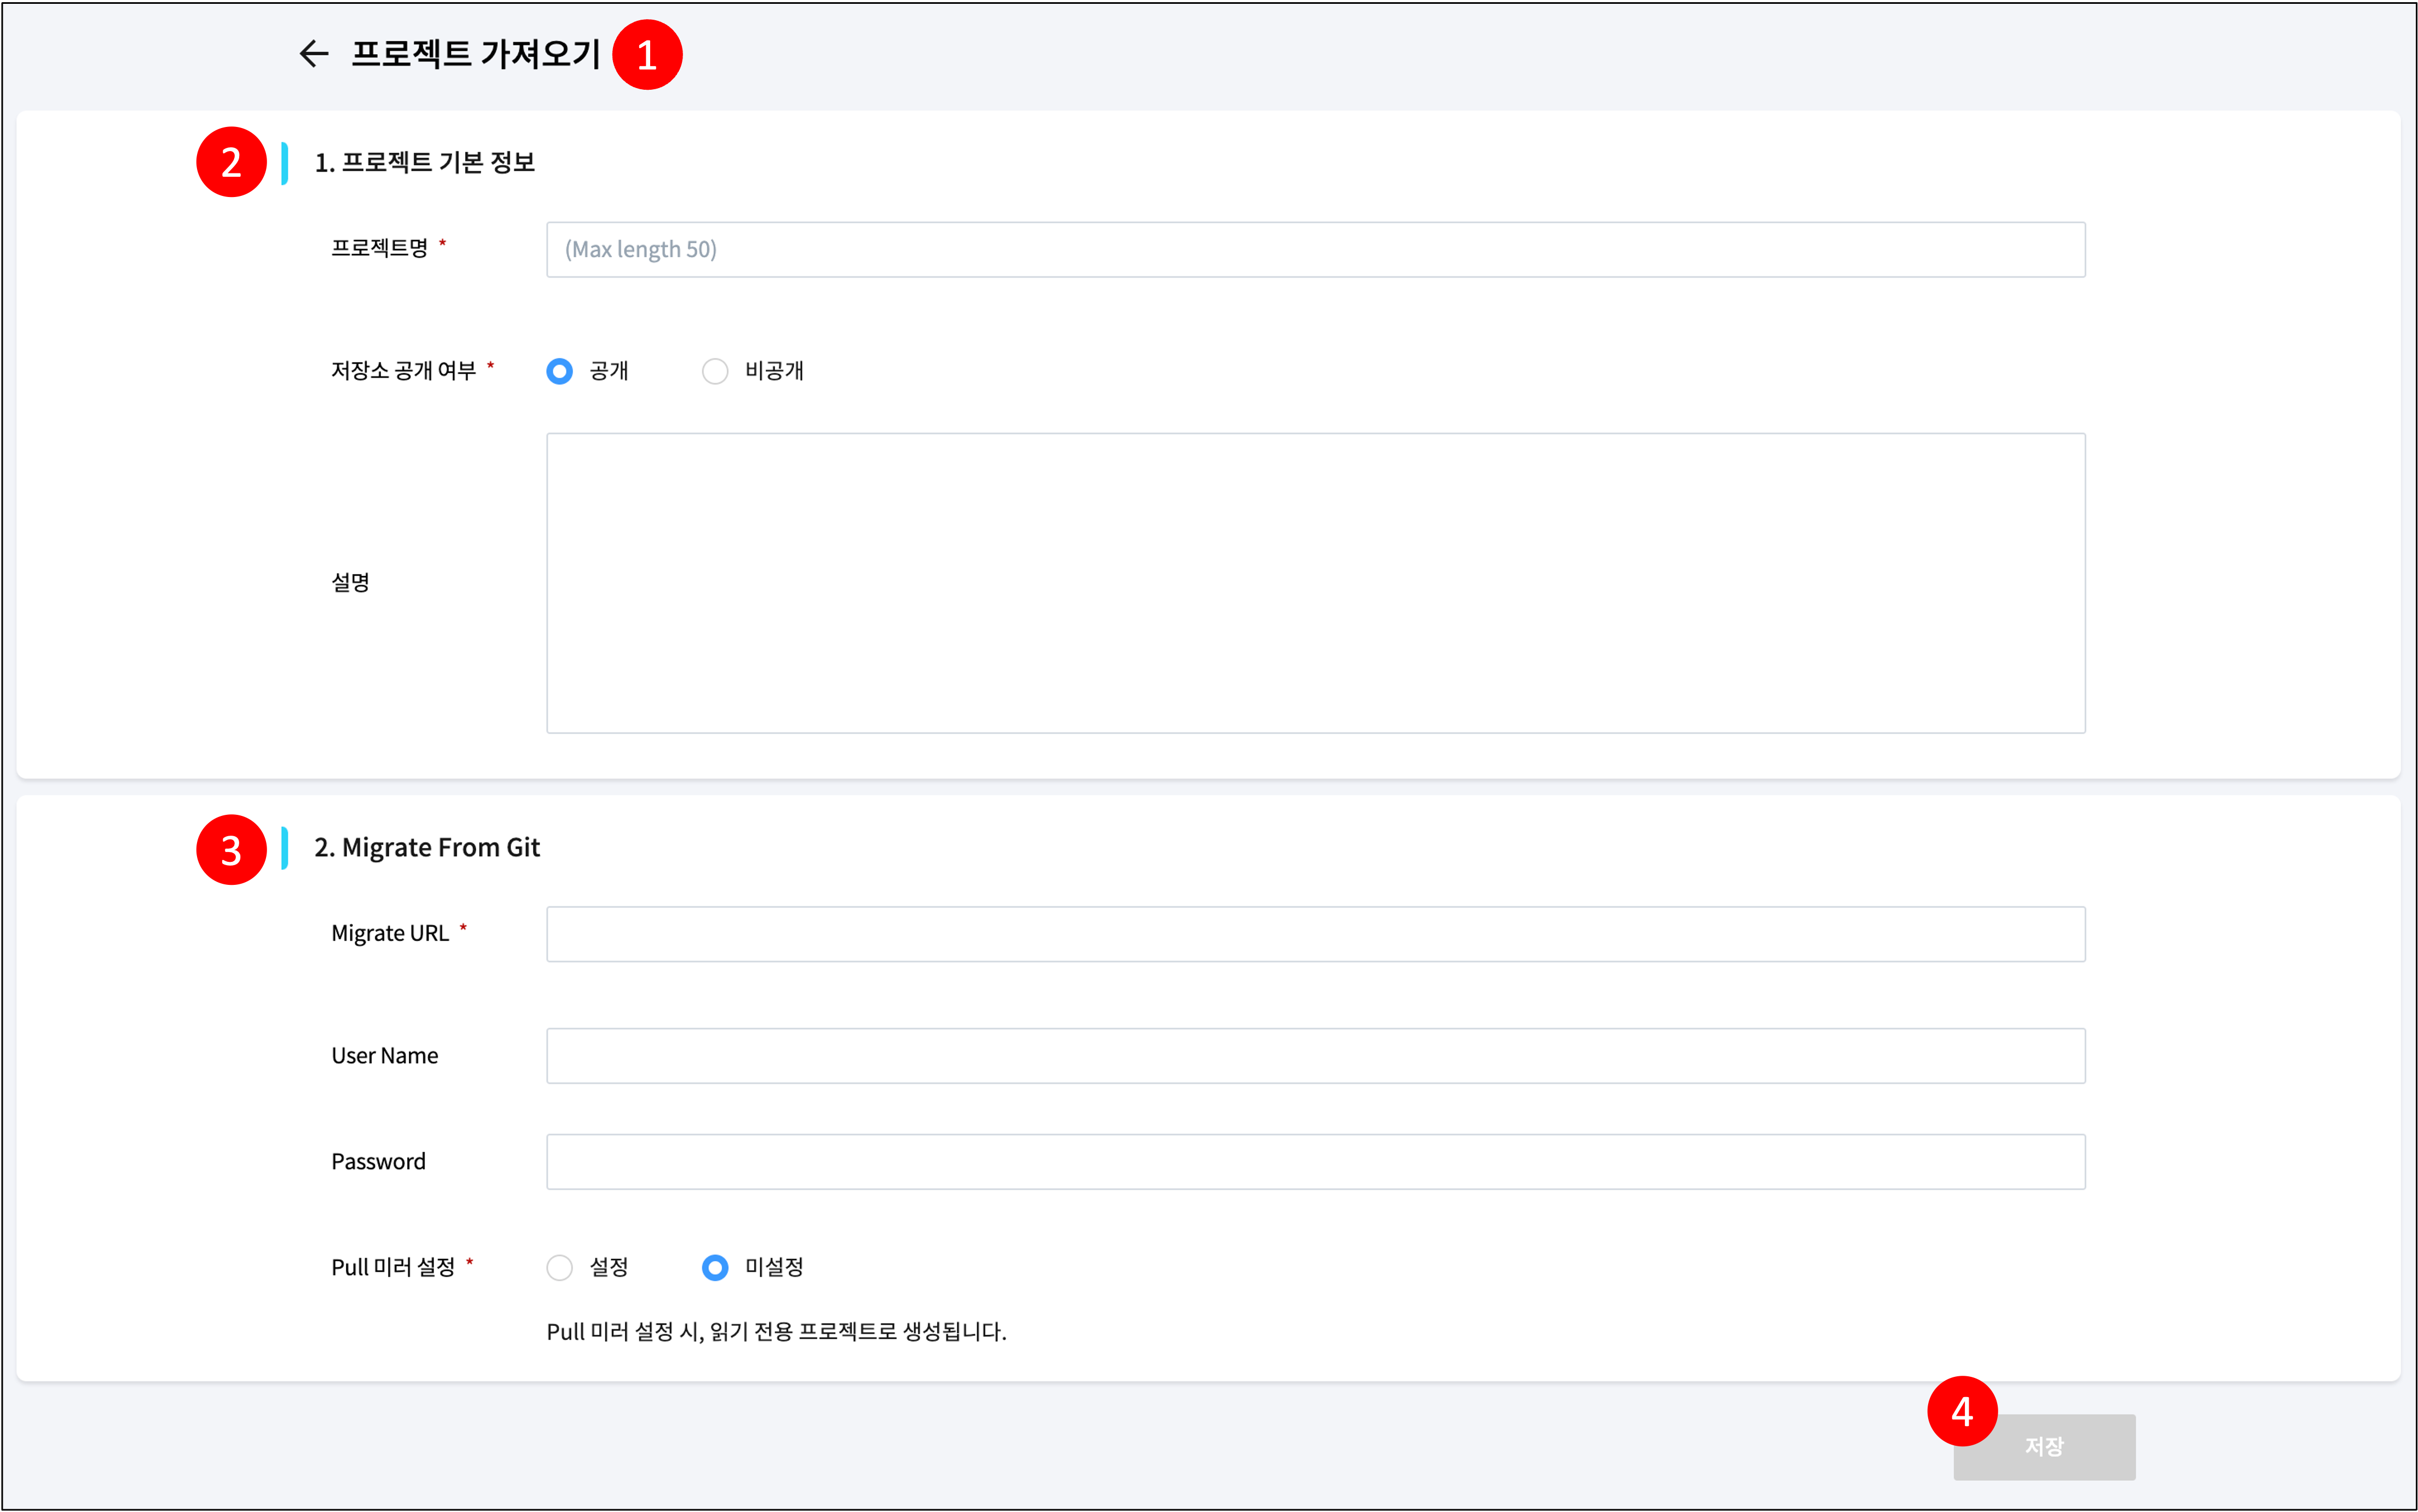2418x1512 pixels.
Task: Click the red annotation marker 2
Action: coord(231,162)
